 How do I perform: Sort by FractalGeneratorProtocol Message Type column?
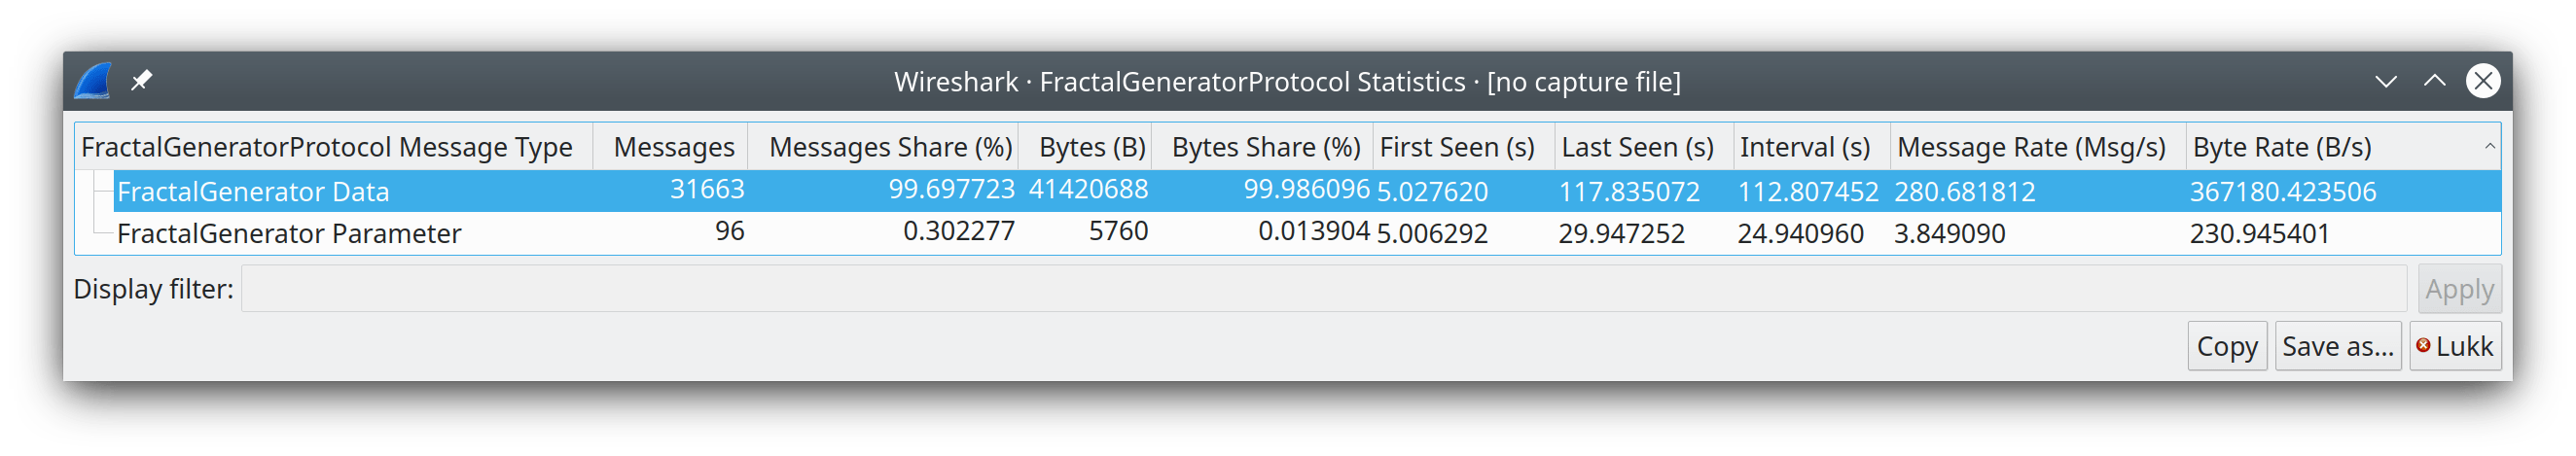tap(327, 148)
